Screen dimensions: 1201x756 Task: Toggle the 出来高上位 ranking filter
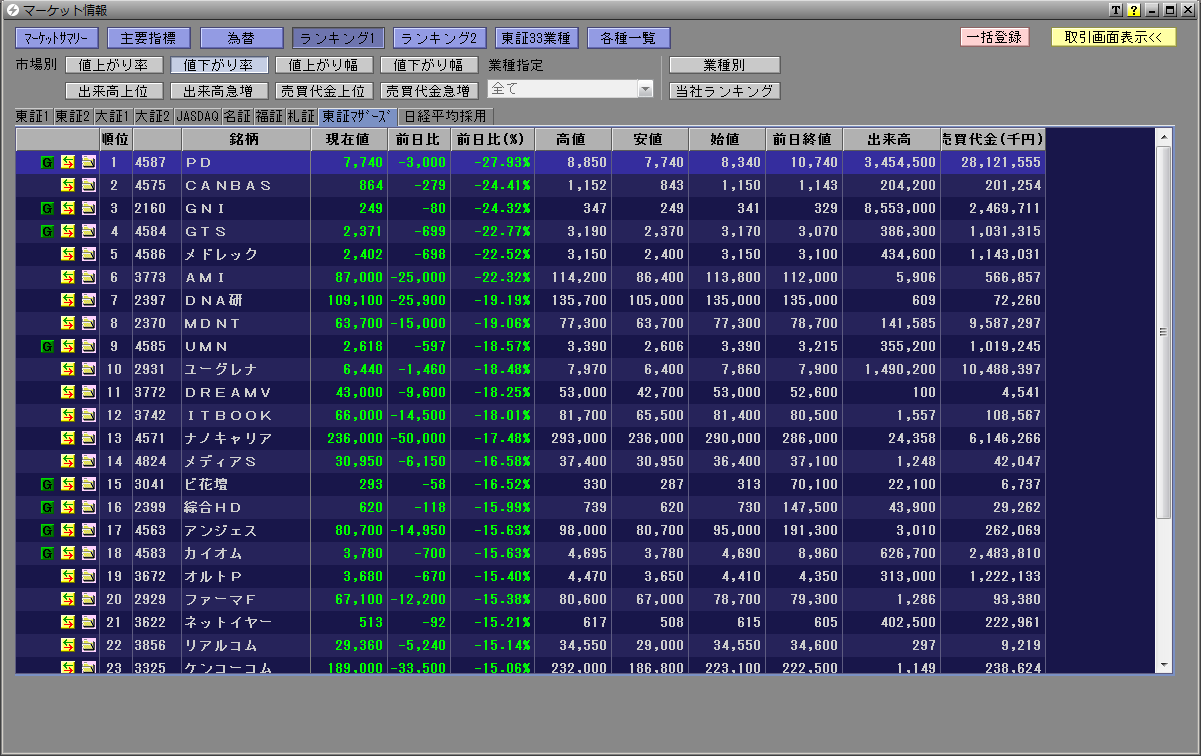click(x=114, y=91)
